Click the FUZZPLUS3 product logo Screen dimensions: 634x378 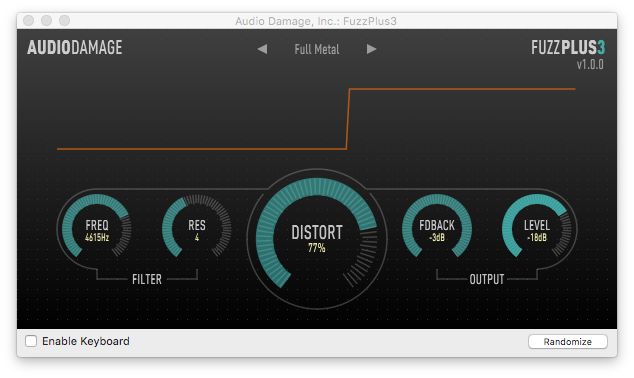point(568,47)
